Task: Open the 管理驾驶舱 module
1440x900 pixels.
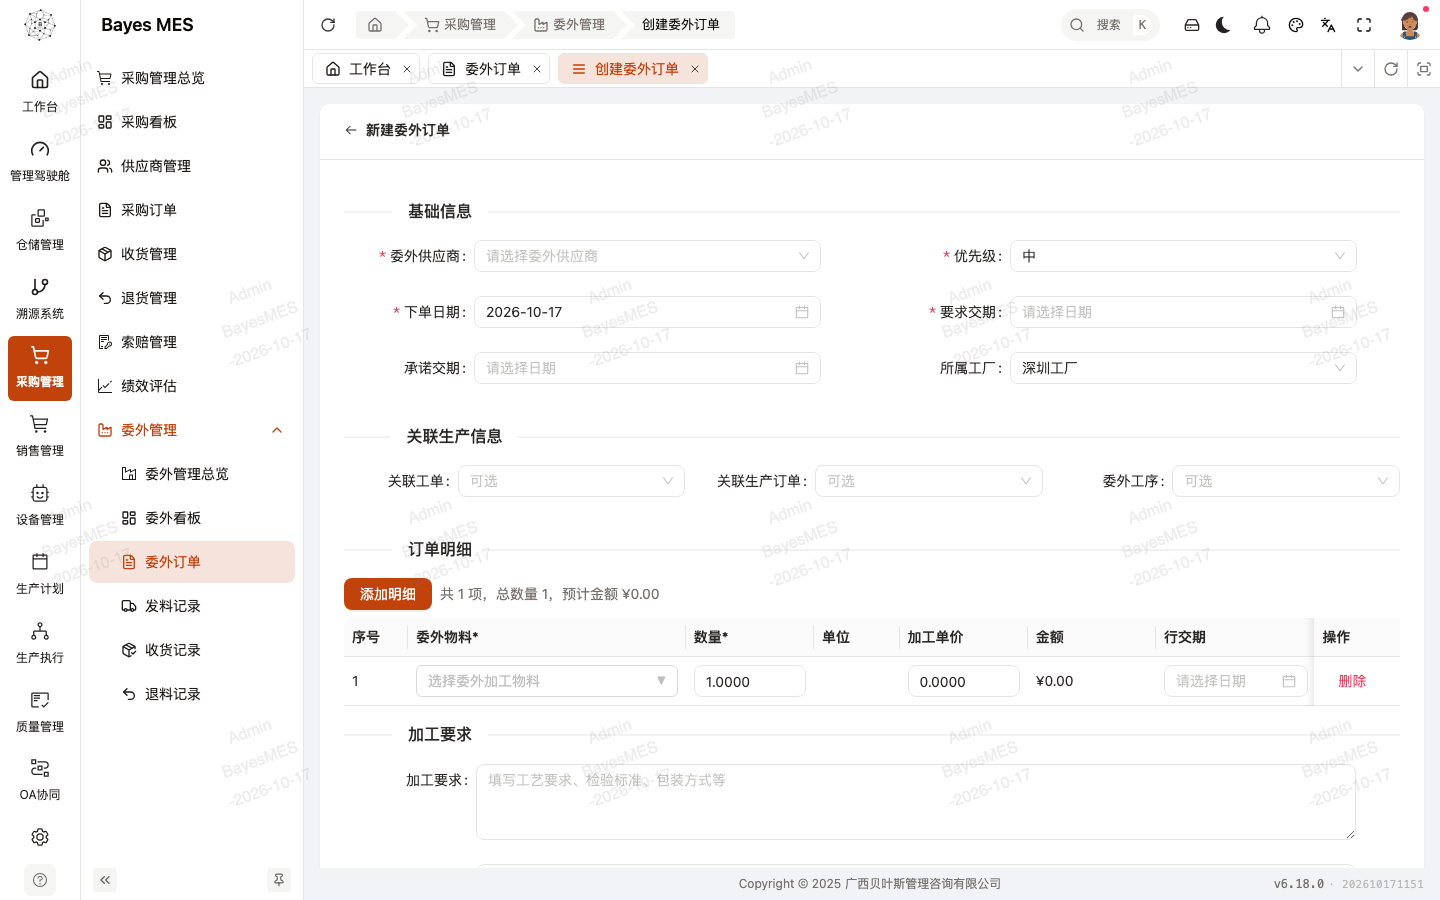Action: click(40, 160)
